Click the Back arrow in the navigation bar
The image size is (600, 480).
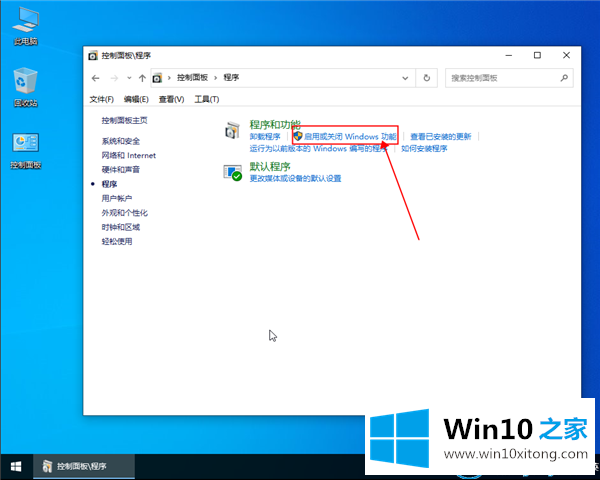coord(96,78)
